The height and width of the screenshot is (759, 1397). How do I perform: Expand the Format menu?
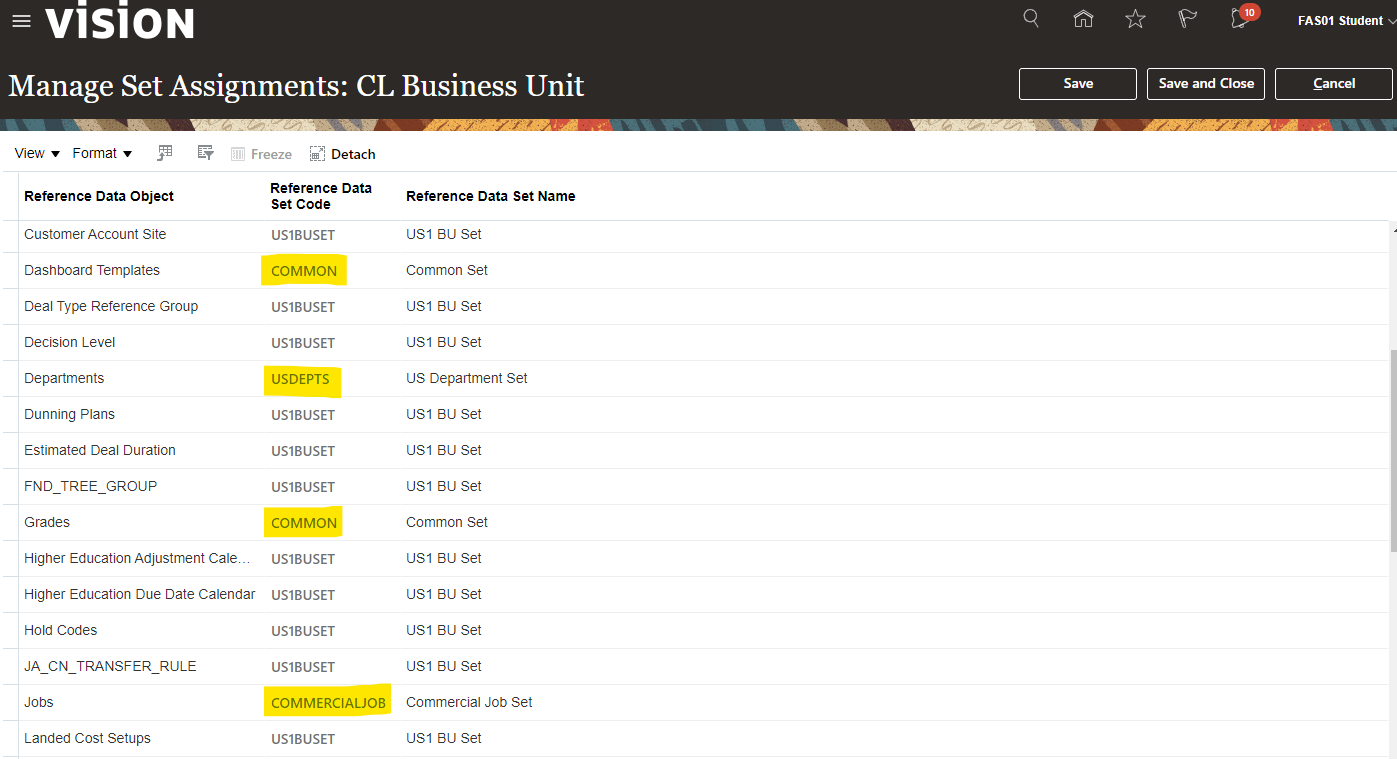pyautogui.click(x=102, y=153)
